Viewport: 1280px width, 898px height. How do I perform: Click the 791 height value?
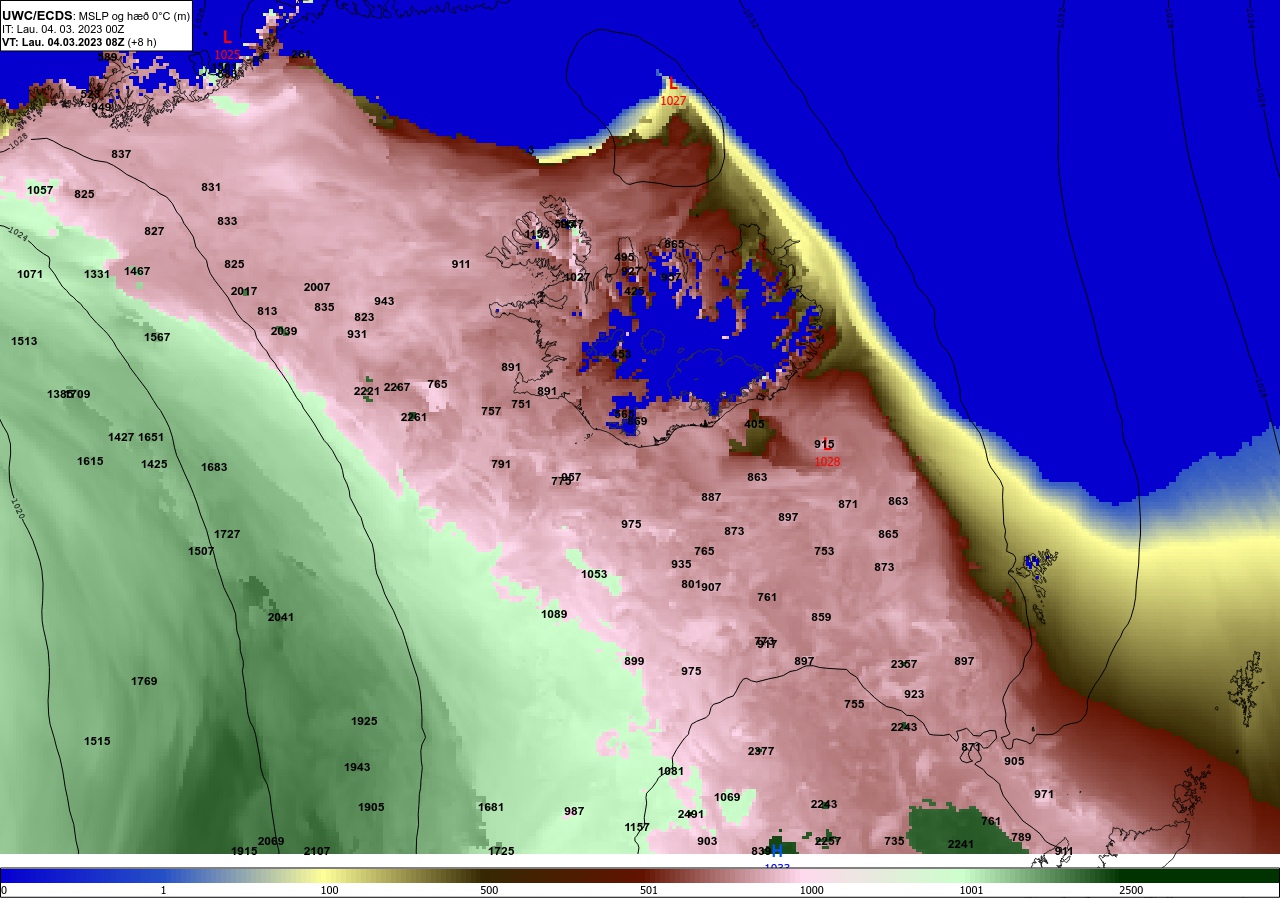coord(501,464)
